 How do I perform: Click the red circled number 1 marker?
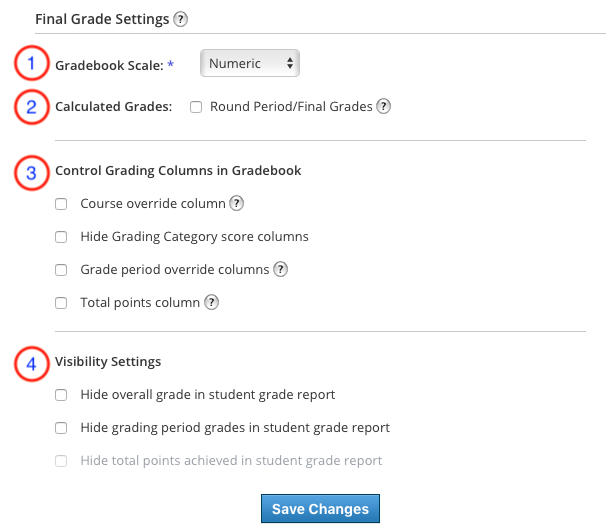click(31, 64)
